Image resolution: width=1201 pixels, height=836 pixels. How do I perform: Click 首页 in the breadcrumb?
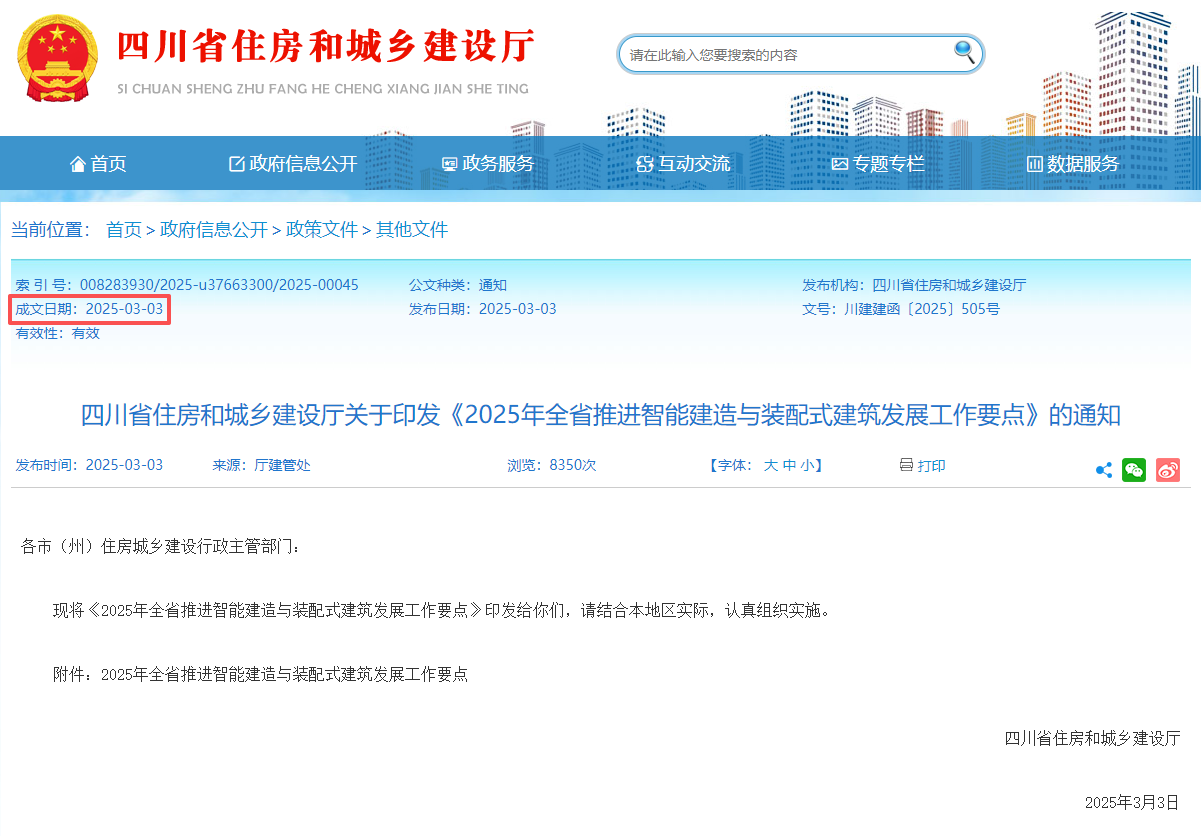tap(124, 230)
